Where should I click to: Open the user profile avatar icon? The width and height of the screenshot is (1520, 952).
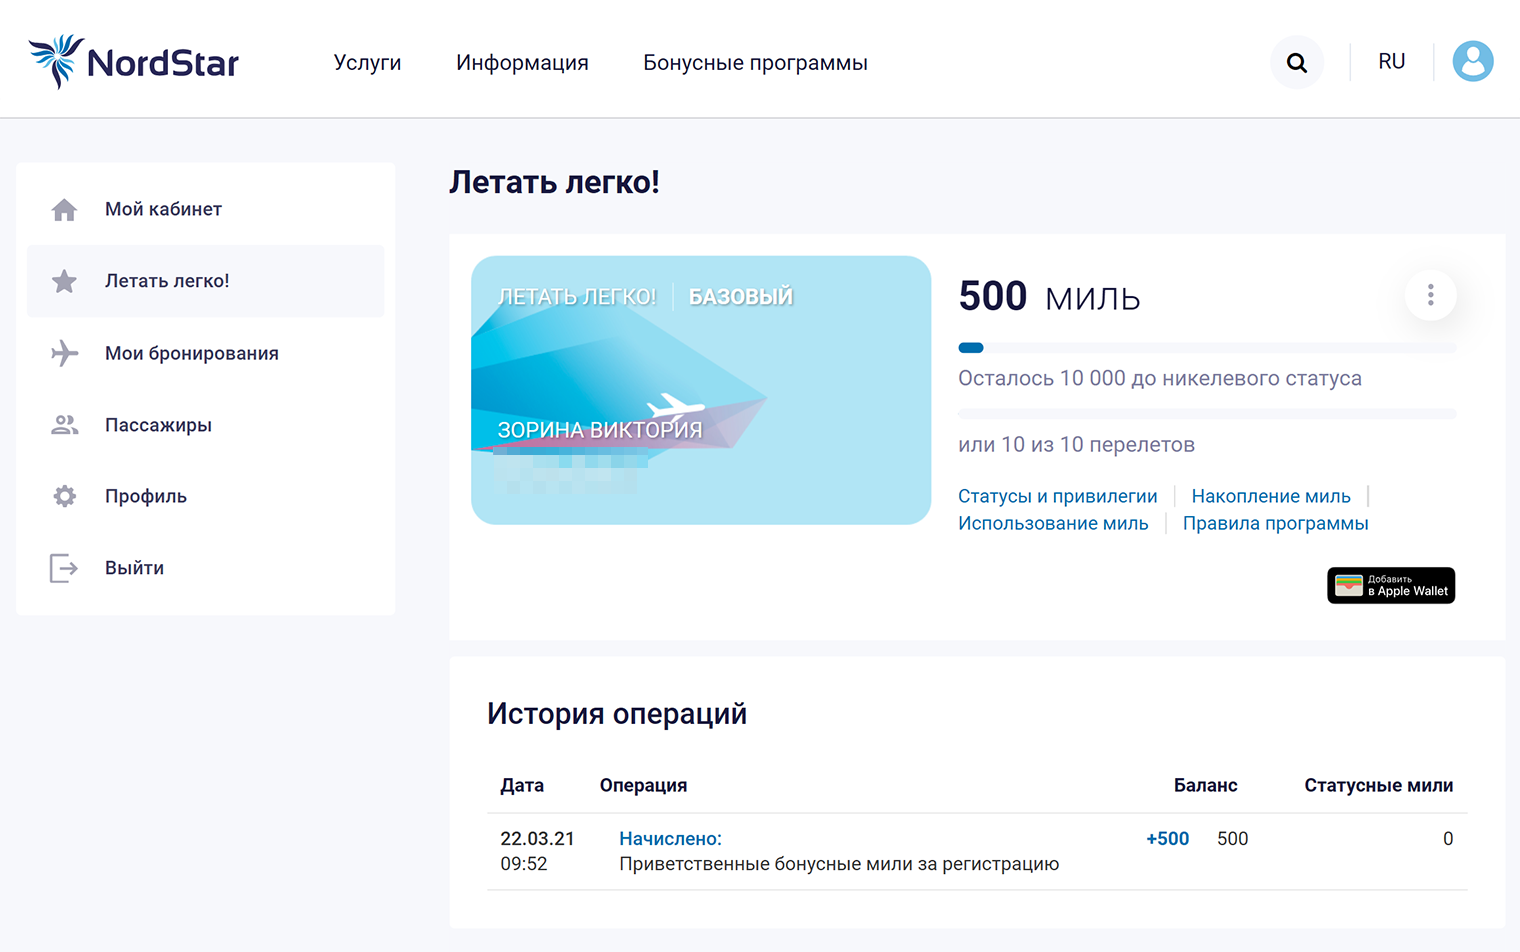[x=1471, y=60]
